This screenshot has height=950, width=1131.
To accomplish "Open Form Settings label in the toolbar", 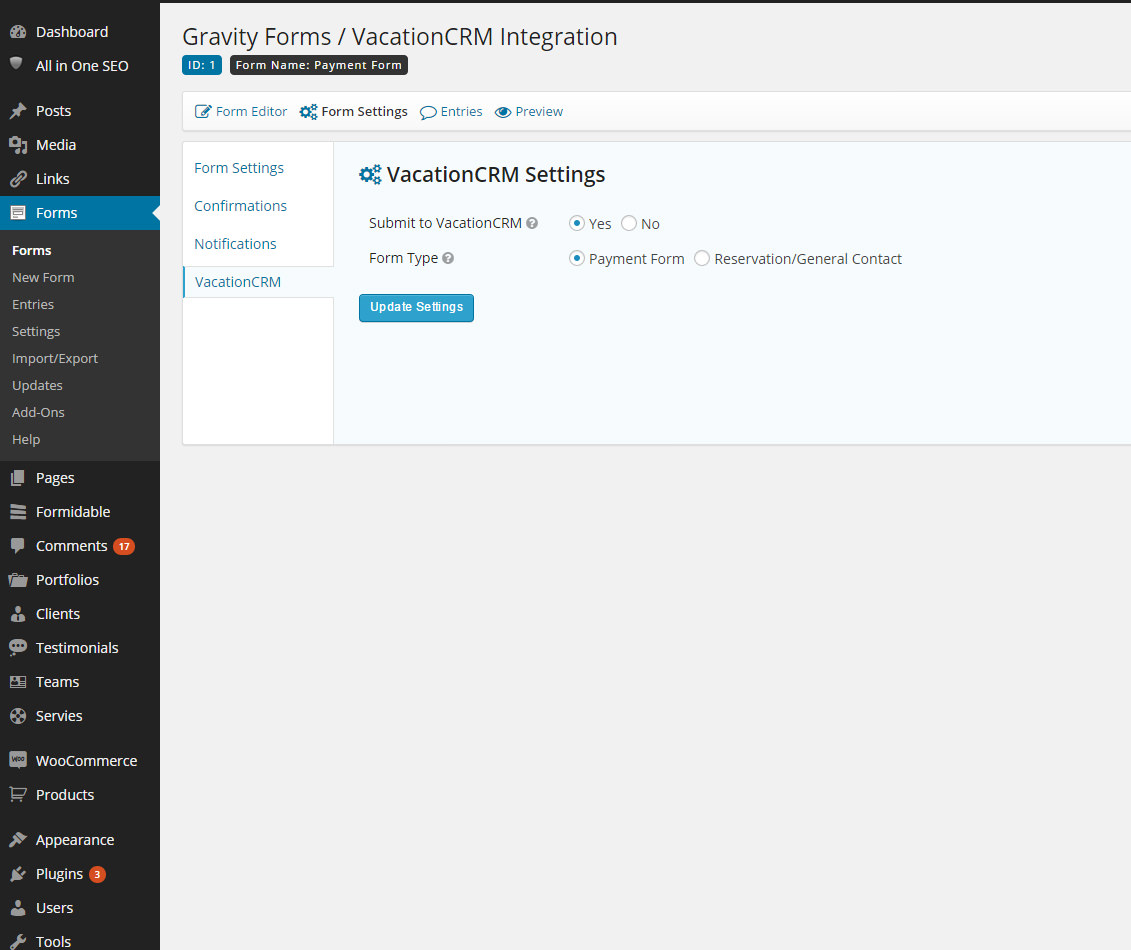I will click(364, 112).
